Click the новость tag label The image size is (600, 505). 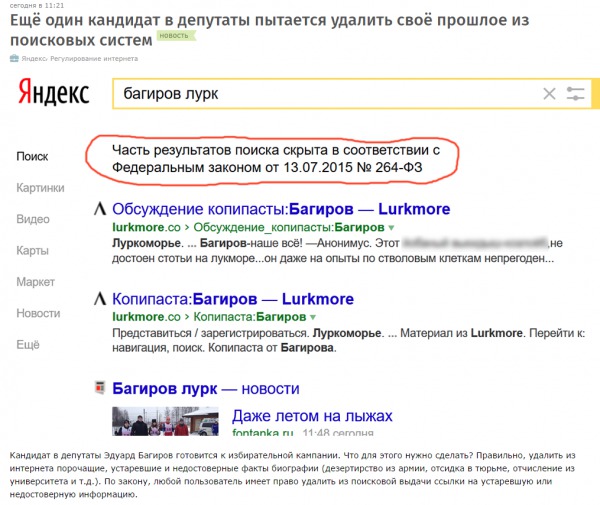[176, 36]
